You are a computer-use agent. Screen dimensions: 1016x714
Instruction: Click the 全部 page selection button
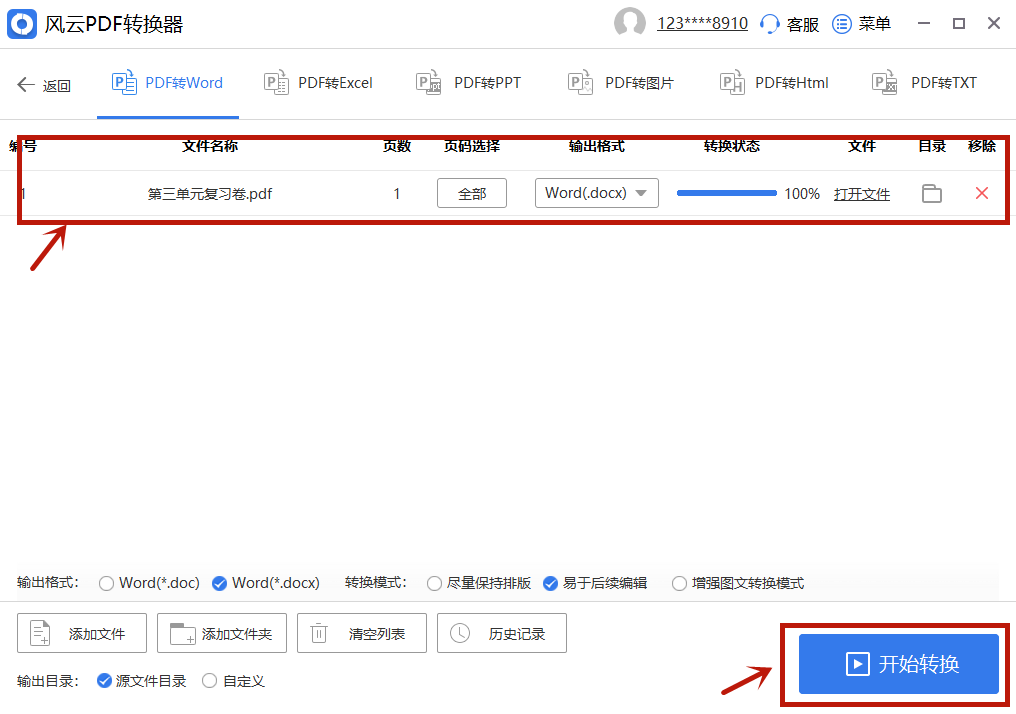click(x=472, y=193)
